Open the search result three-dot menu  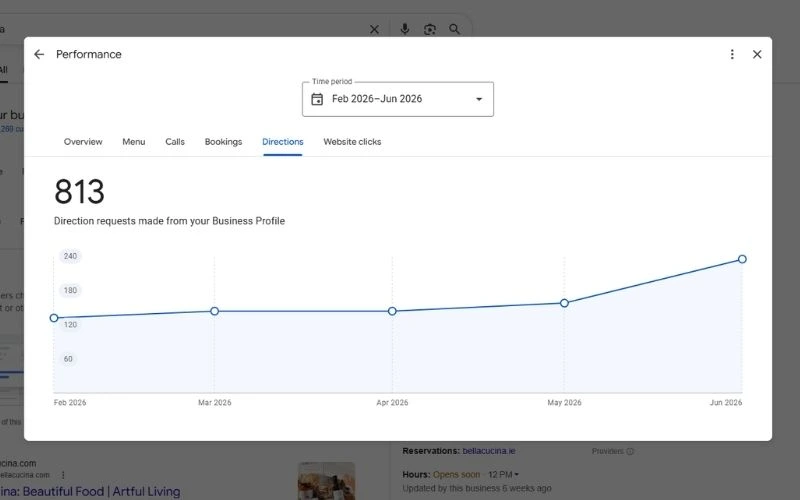63,475
